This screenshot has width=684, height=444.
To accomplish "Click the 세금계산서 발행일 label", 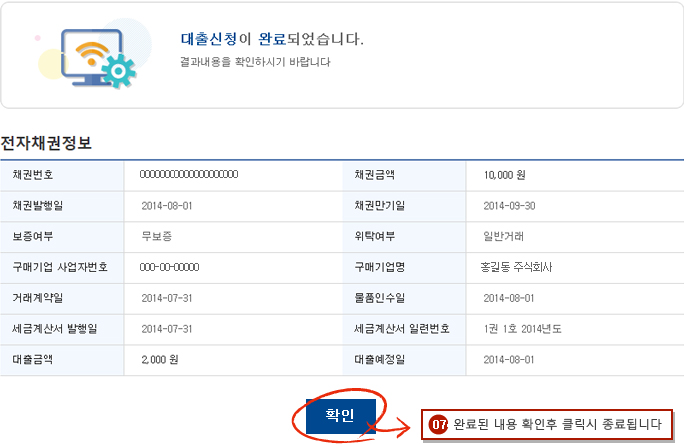I will point(55,329).
